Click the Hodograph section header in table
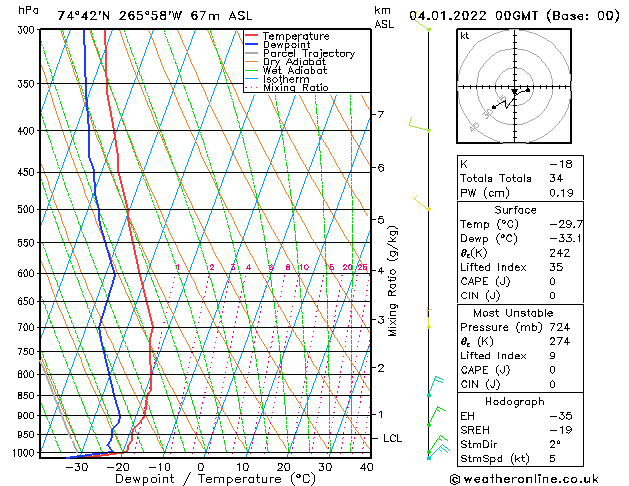This screenshot has height=486, width=629. pos(515,402)
